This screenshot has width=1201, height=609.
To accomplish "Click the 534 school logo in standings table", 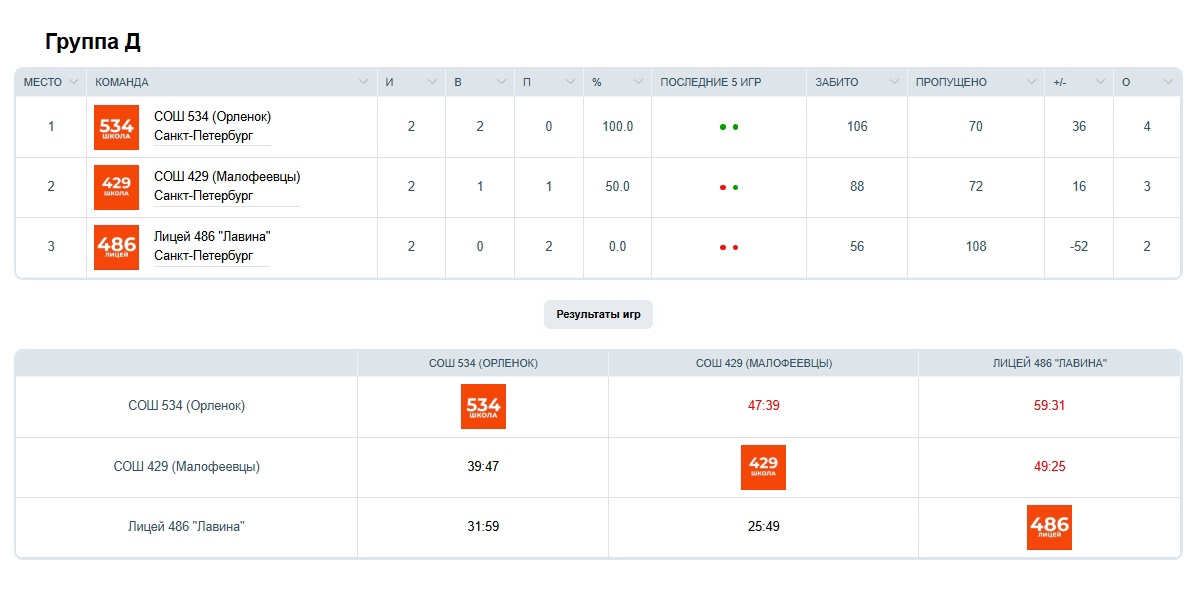I will click(x=116, y=127).
